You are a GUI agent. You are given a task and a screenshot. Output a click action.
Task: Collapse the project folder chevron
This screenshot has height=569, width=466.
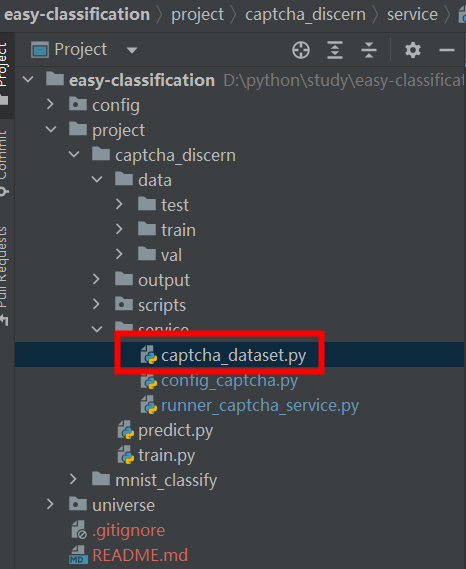(51, 130)
